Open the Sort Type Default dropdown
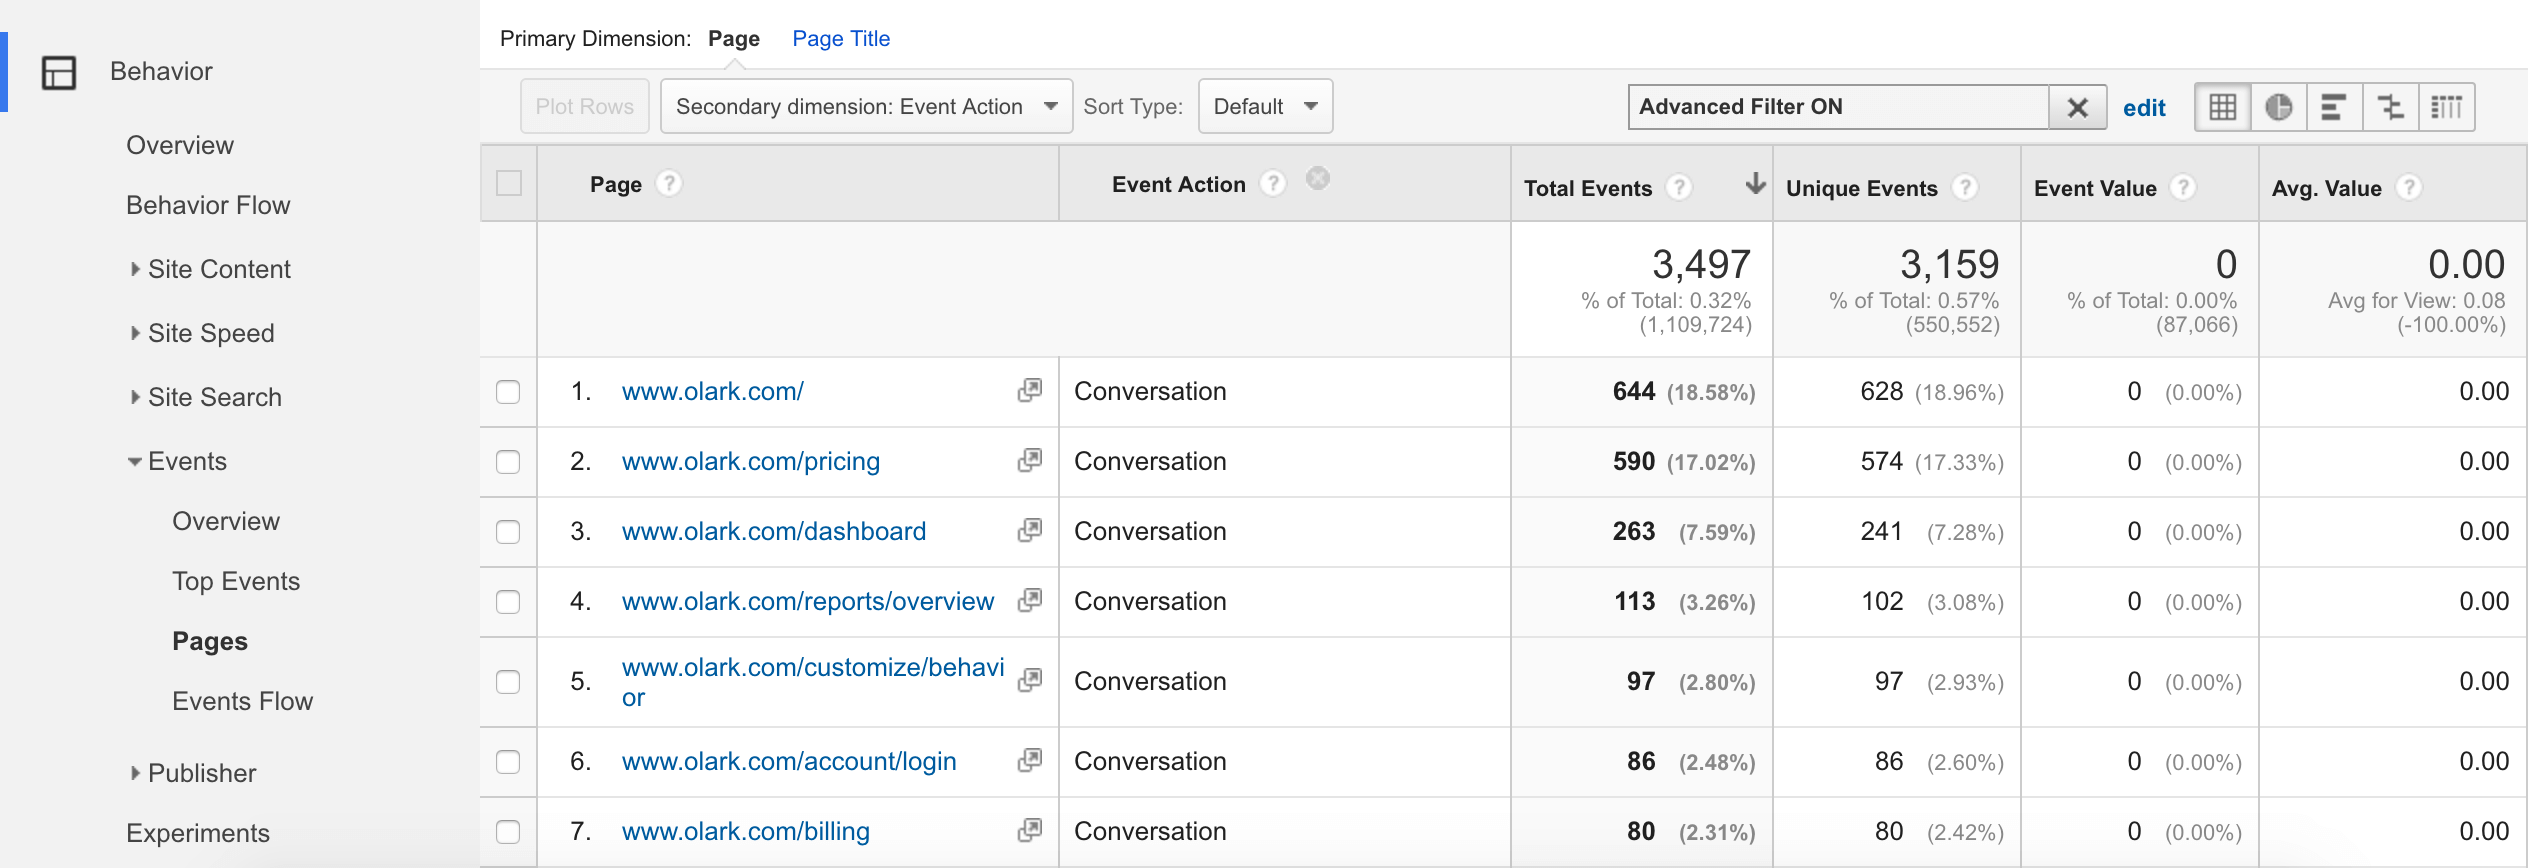The width and height of the screenshot is (2528, 868). coord(1265,107)
